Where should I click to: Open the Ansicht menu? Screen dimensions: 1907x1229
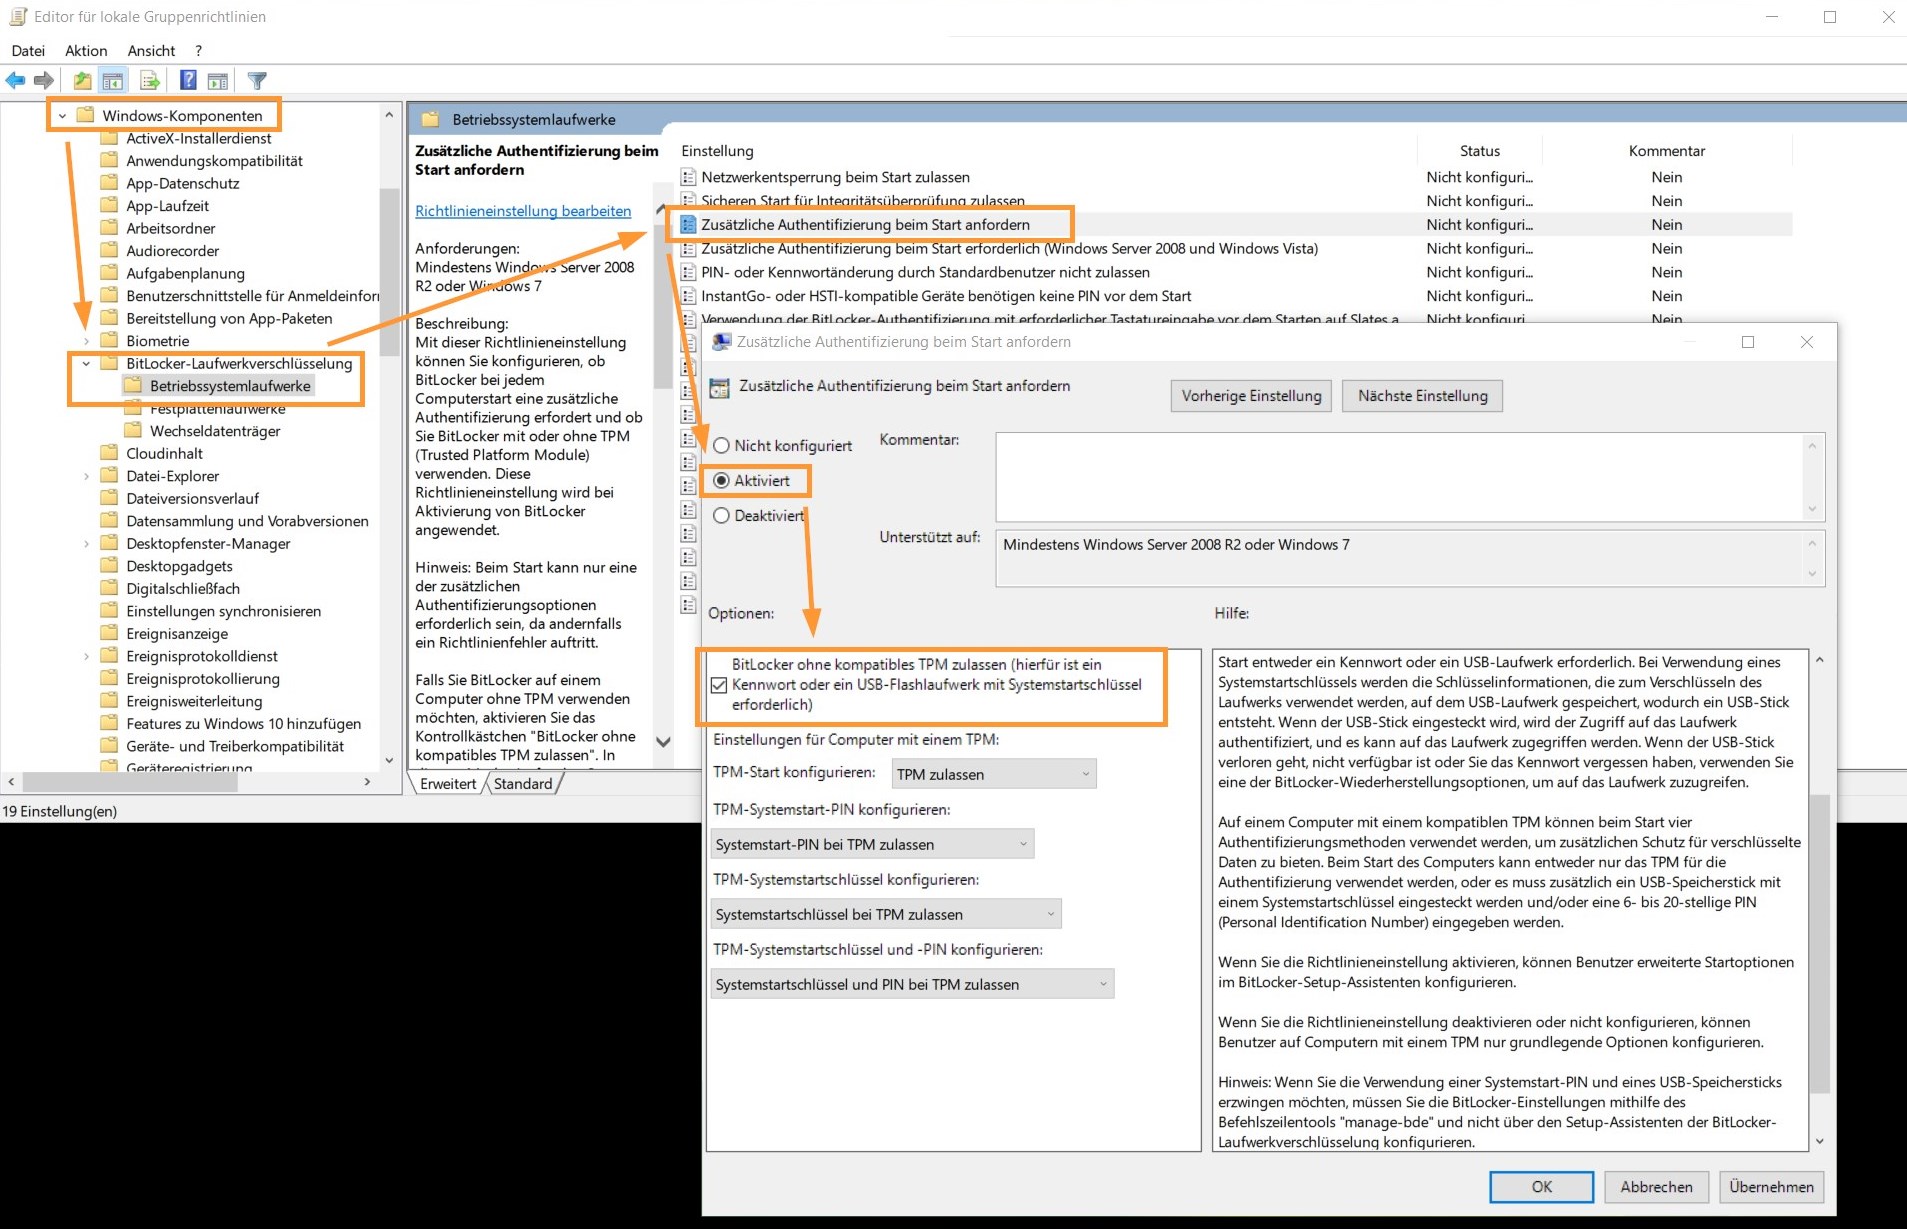point(151,50)
